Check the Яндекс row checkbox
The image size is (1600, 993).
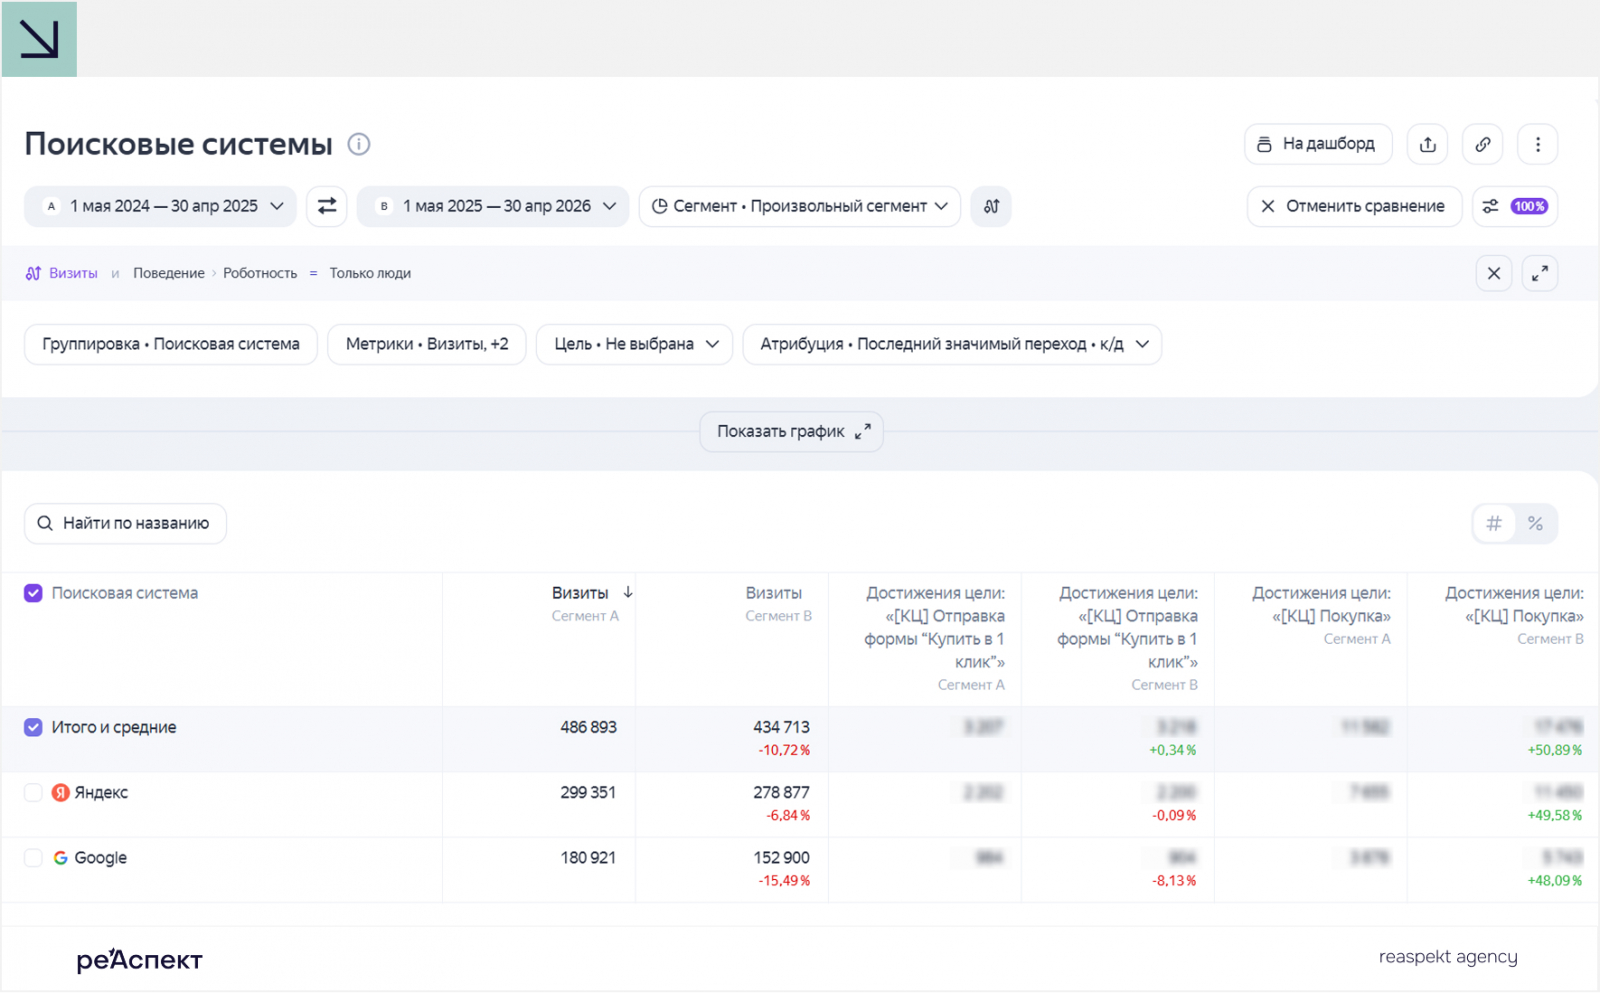point(33,792)
